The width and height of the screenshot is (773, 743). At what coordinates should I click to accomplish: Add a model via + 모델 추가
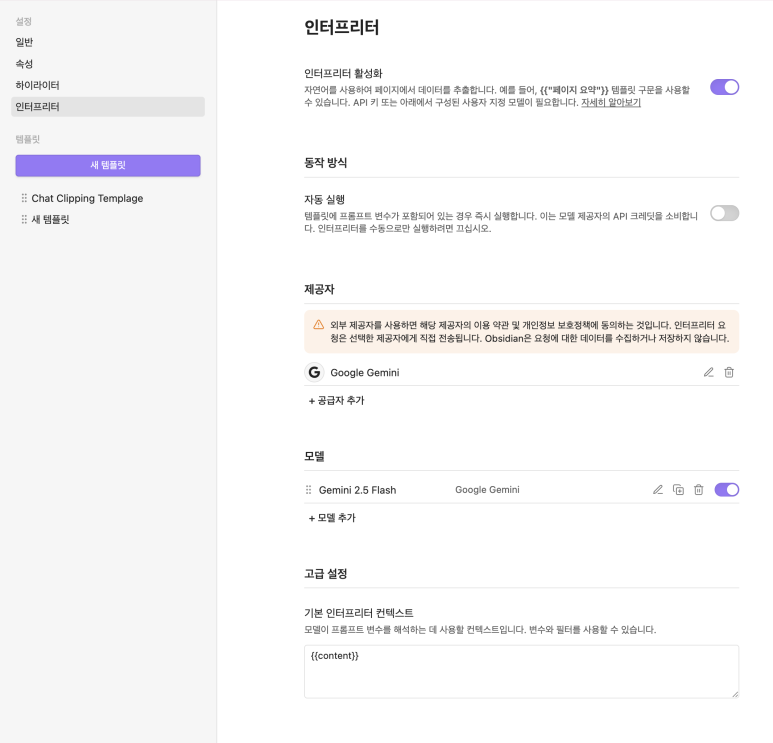332,518
